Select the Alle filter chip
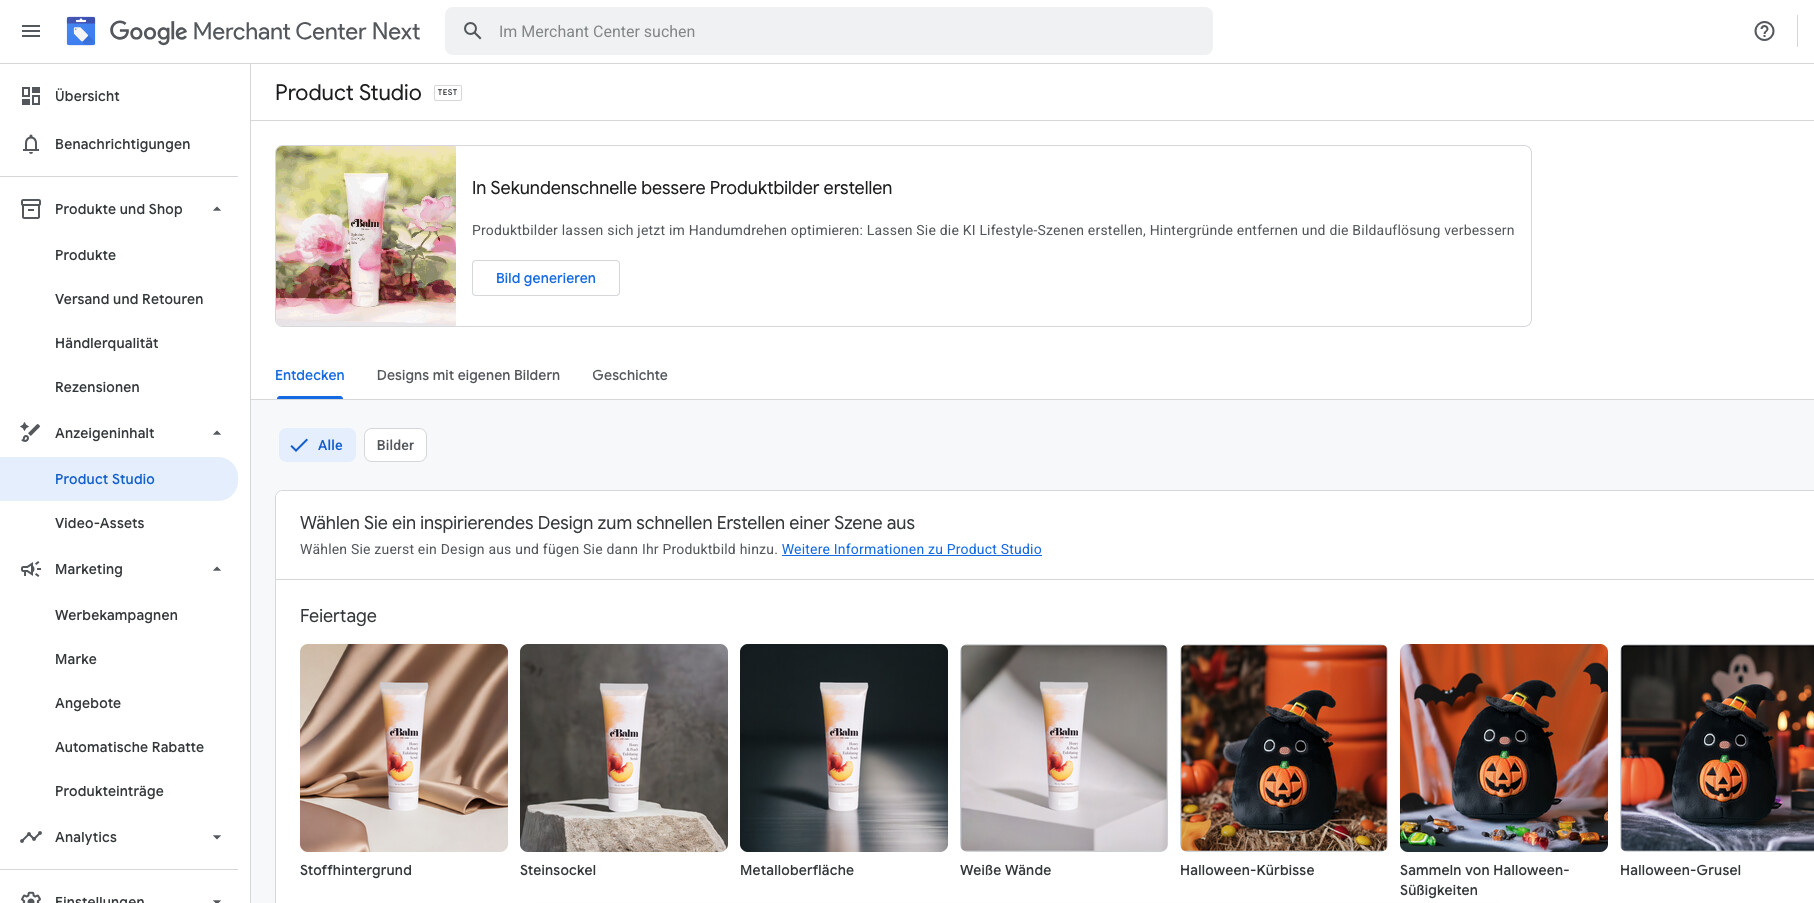Image resolution: width=1814 pixels, height=903 pixels. (317, 445)
